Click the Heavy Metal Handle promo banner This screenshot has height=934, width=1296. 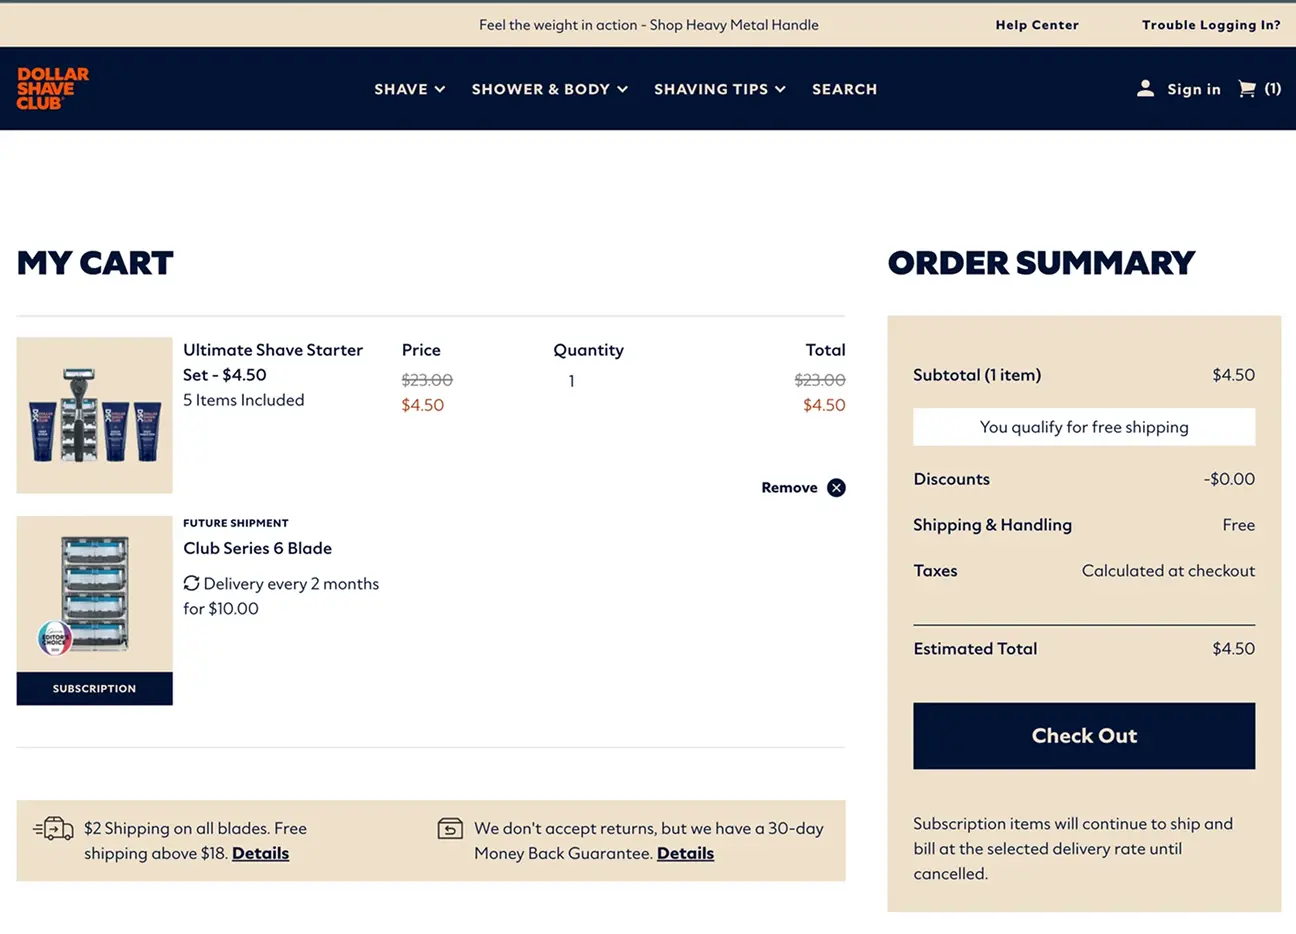pyautogui.click(x=648, y=25)
